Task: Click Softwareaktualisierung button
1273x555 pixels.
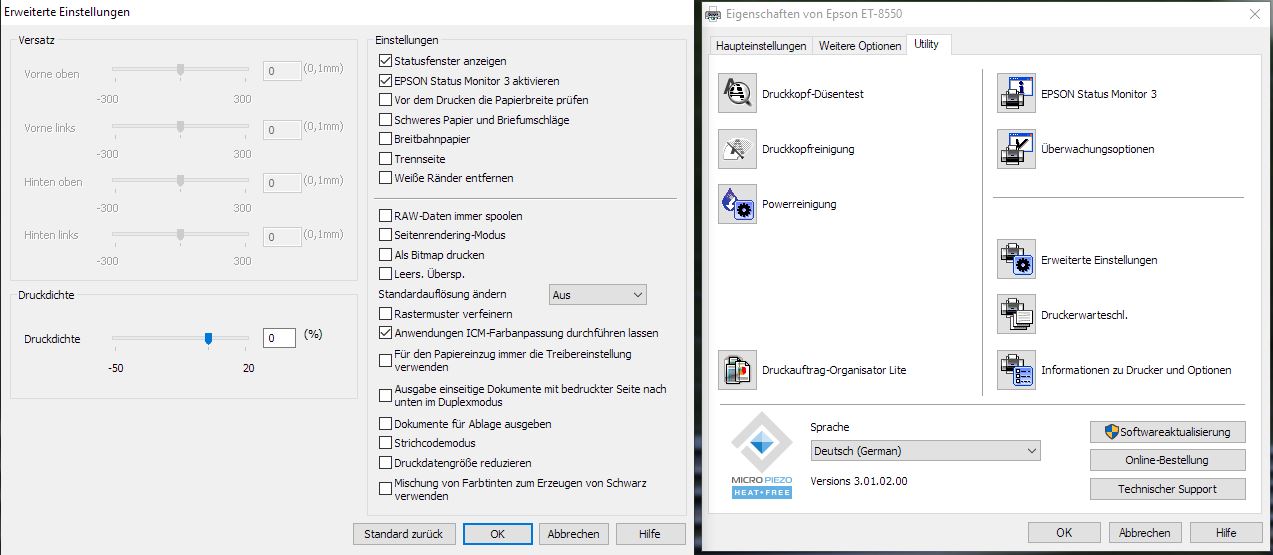Action: (x=1168, y=432)
